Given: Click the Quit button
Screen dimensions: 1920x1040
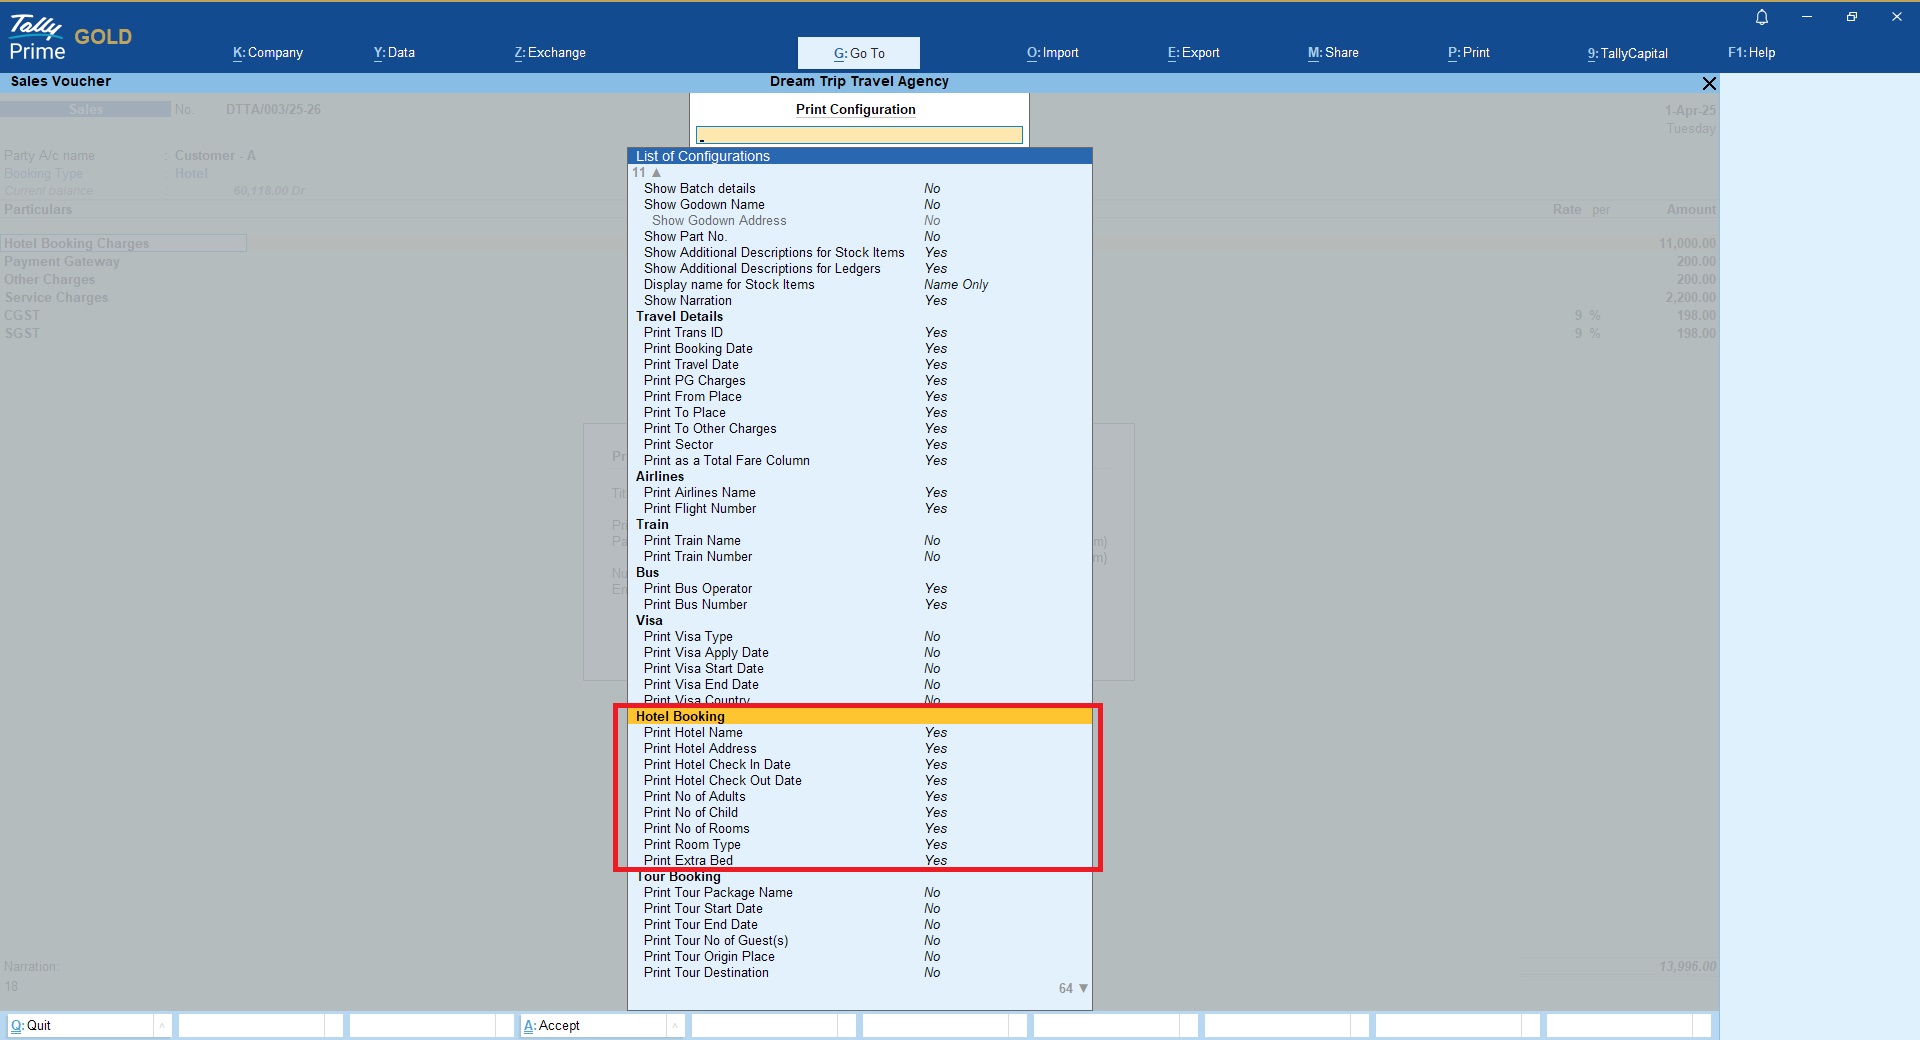Looking at the screenshot, I should (x=32, y=1025).
